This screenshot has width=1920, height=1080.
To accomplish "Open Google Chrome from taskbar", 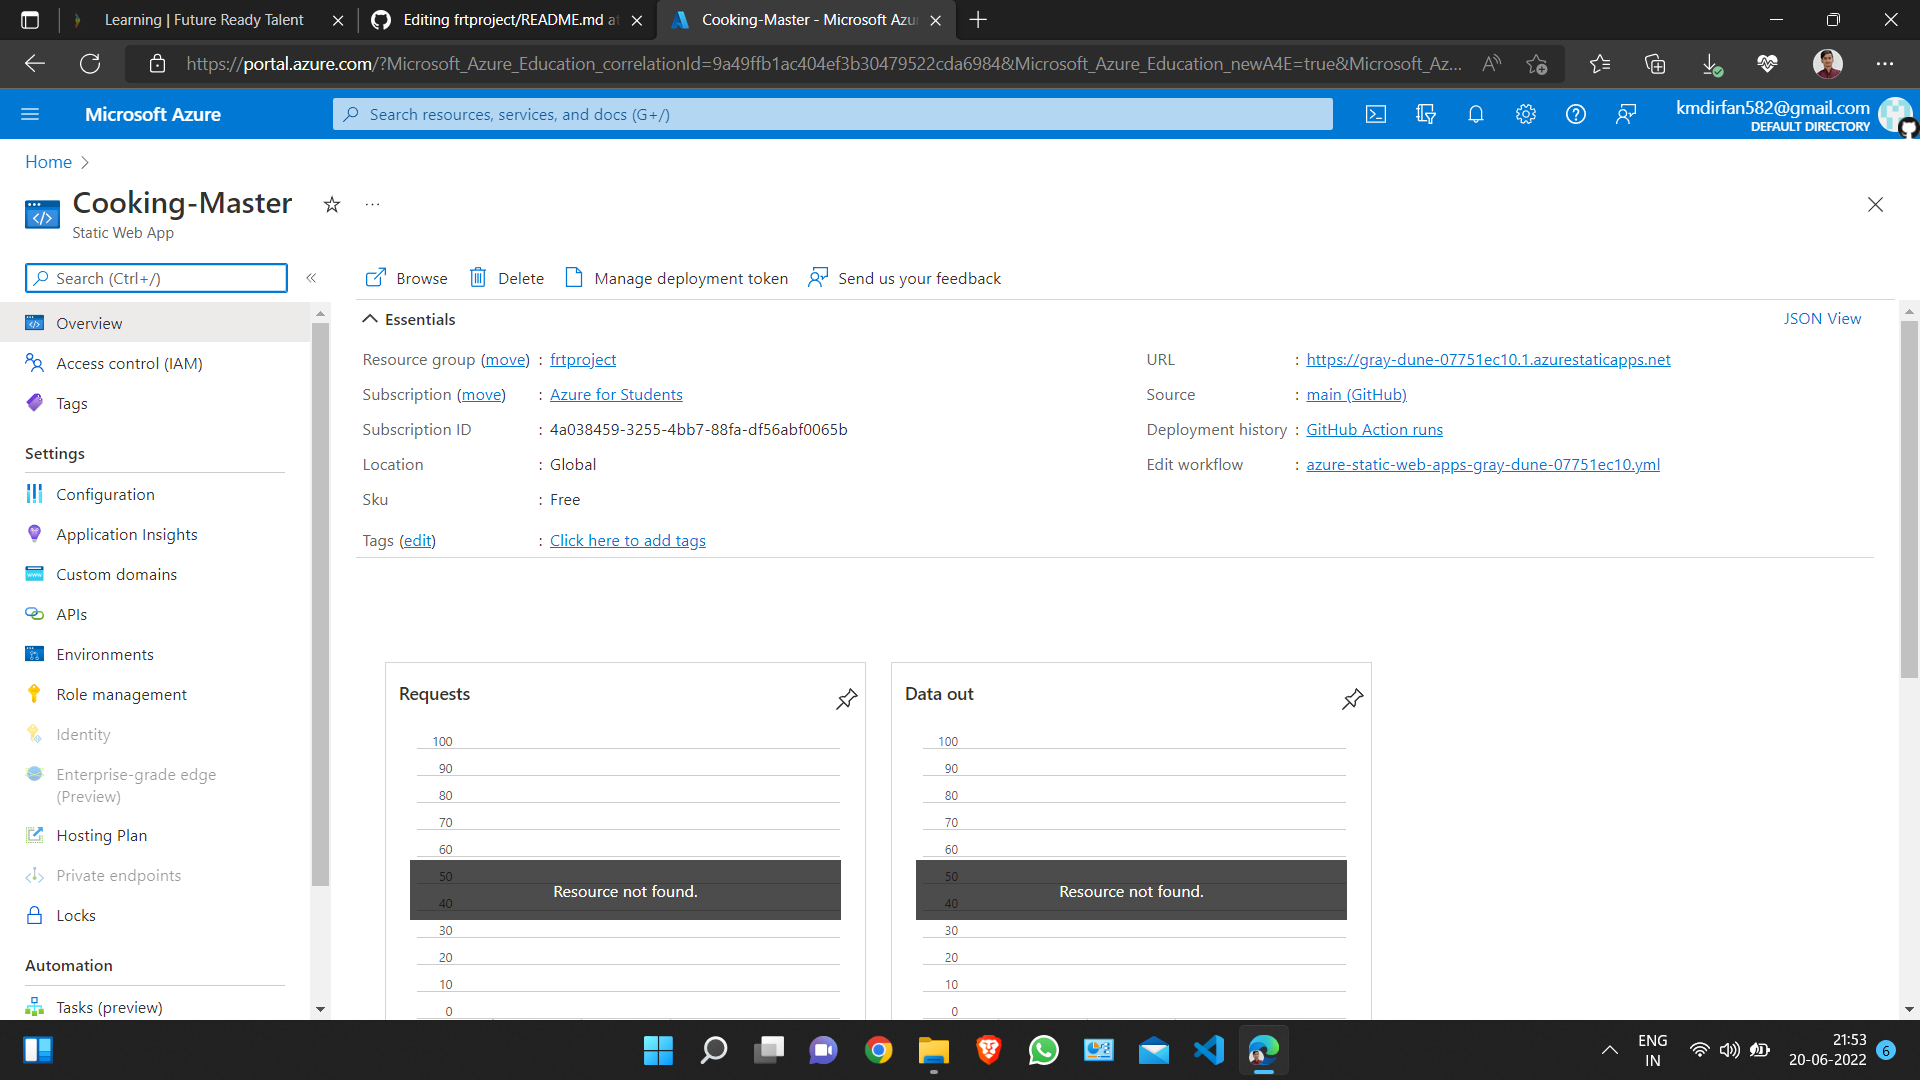I will 878,1050.
